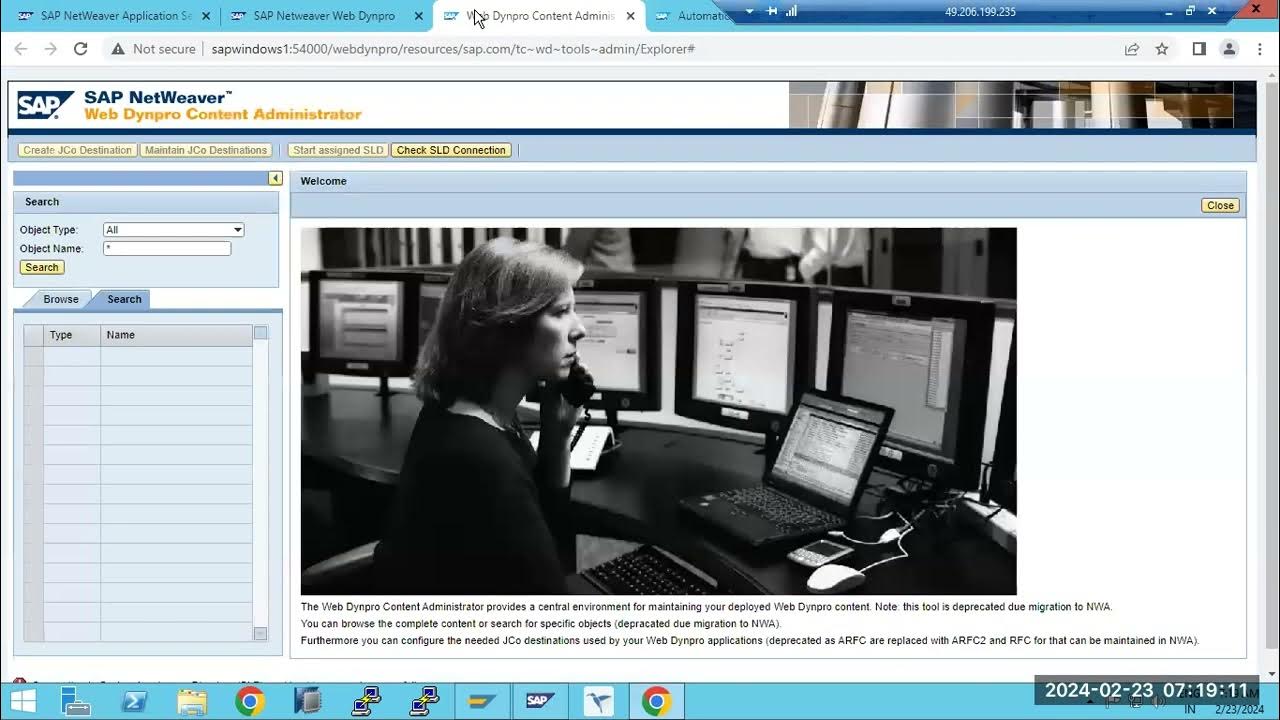The height and width of the screenshot is (720, 1280).
Task: Close the Welcome panel with Close button
Action: click(1220, 205)
